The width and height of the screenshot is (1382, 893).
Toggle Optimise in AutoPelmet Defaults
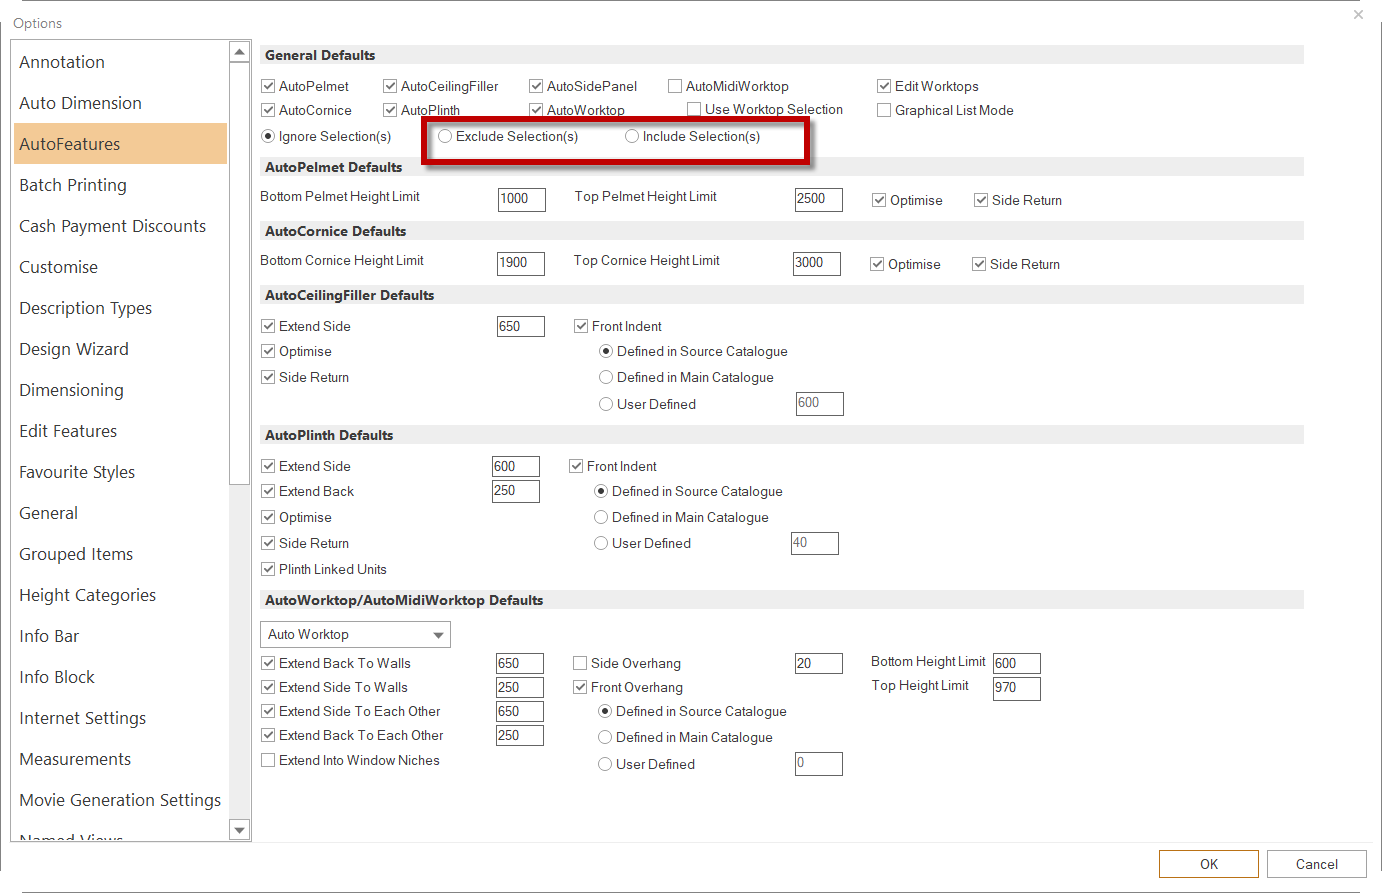(879, 200)
